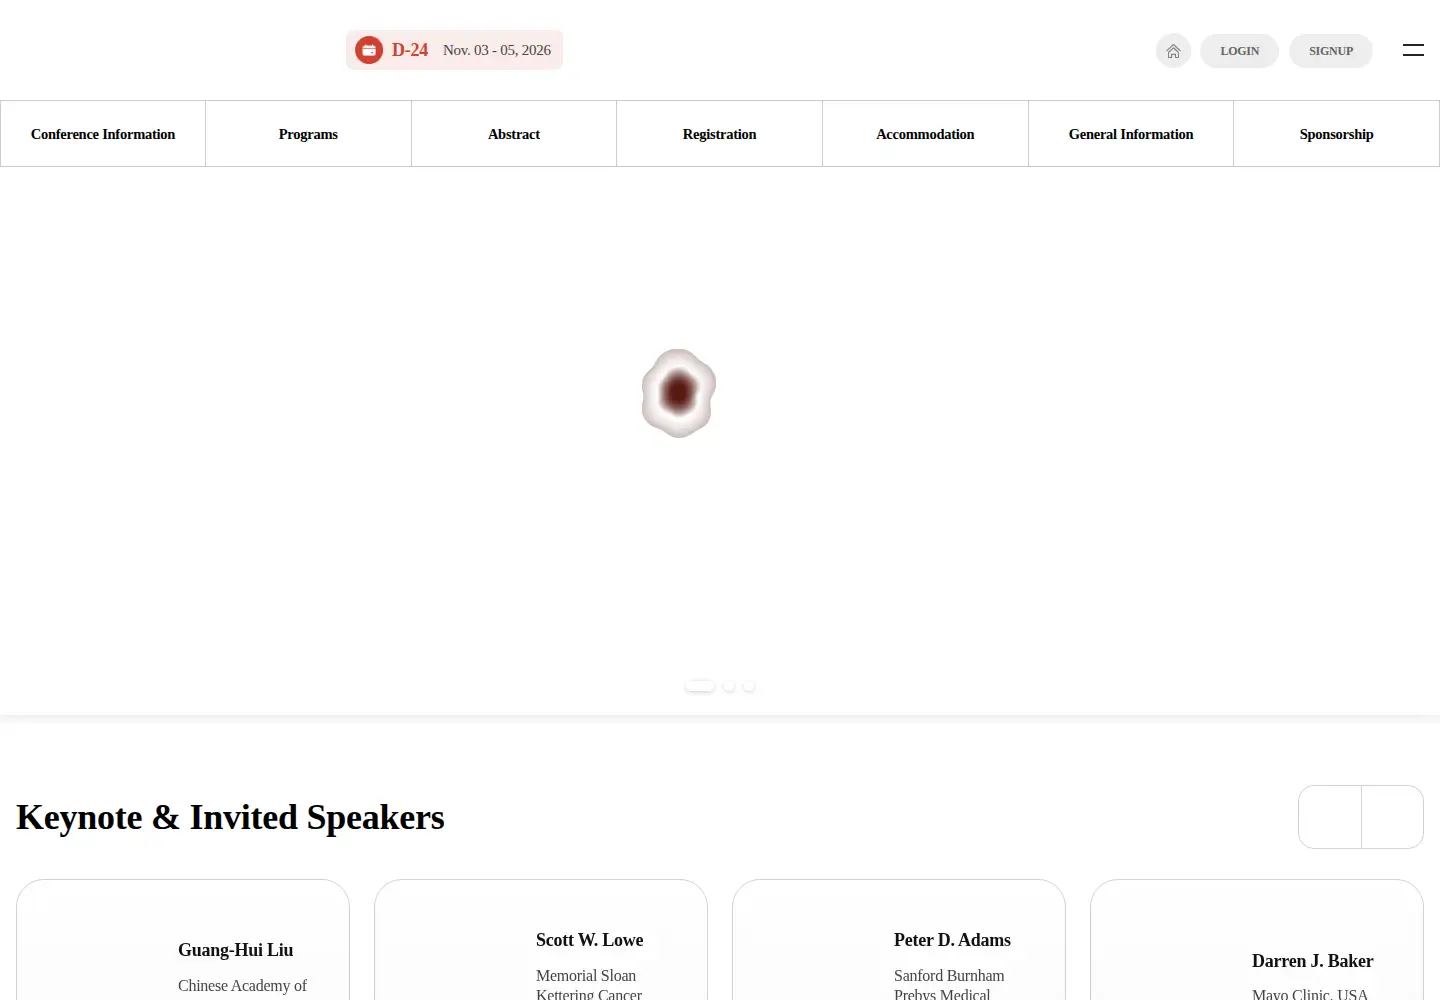The width and height of the screenshot is (1440, 1000).
Task: Show previous speakers with left arrow button
Action: [1330, 817]
